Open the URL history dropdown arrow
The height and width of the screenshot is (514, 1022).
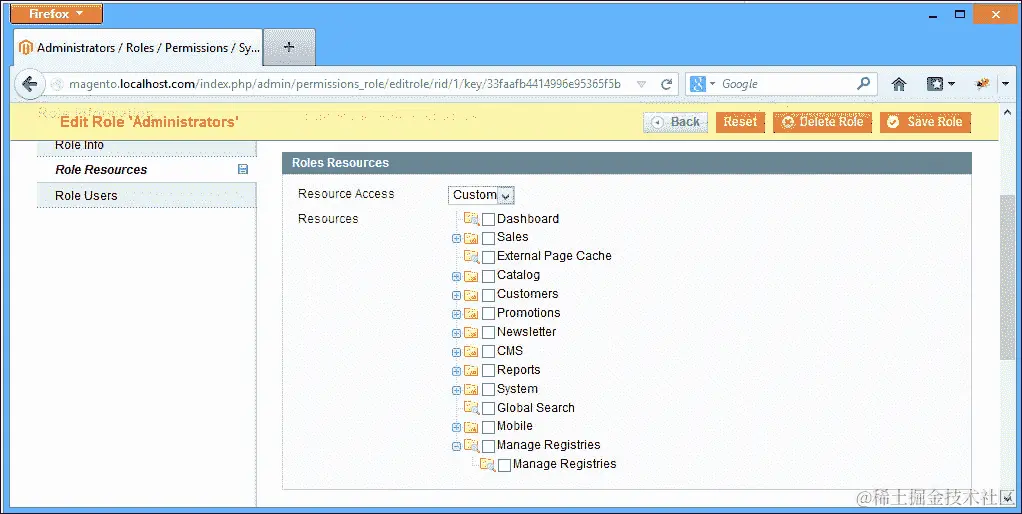[641, 84]
